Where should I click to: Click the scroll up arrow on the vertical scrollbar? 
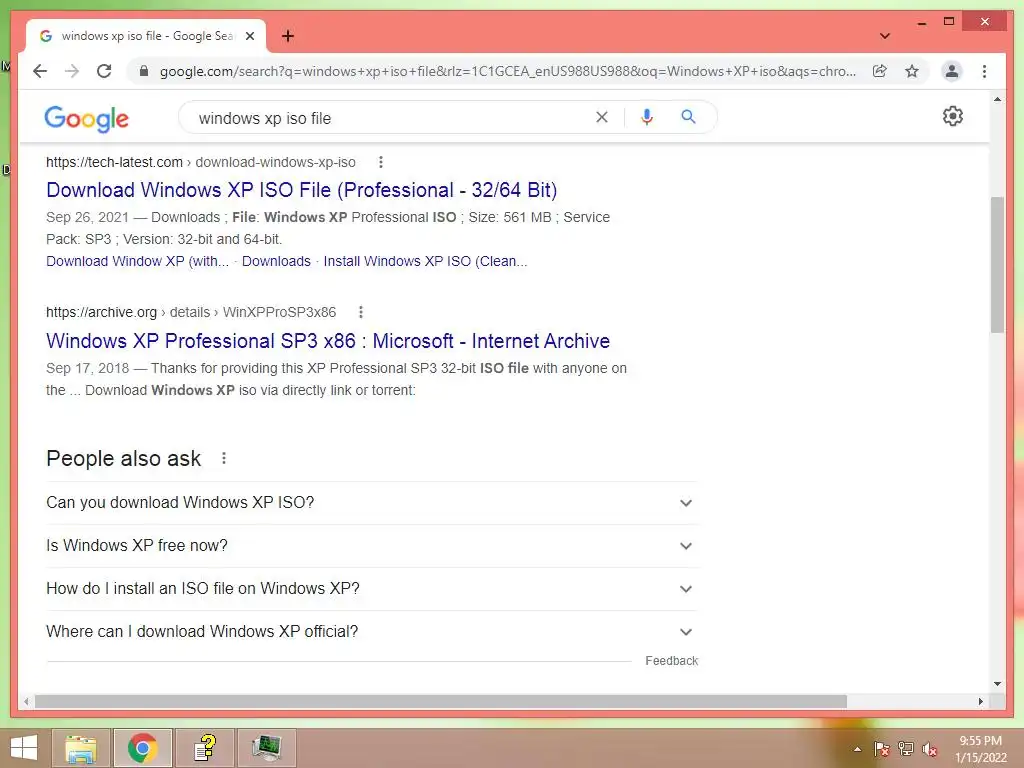pyautogui.click(x=997, y=99)
